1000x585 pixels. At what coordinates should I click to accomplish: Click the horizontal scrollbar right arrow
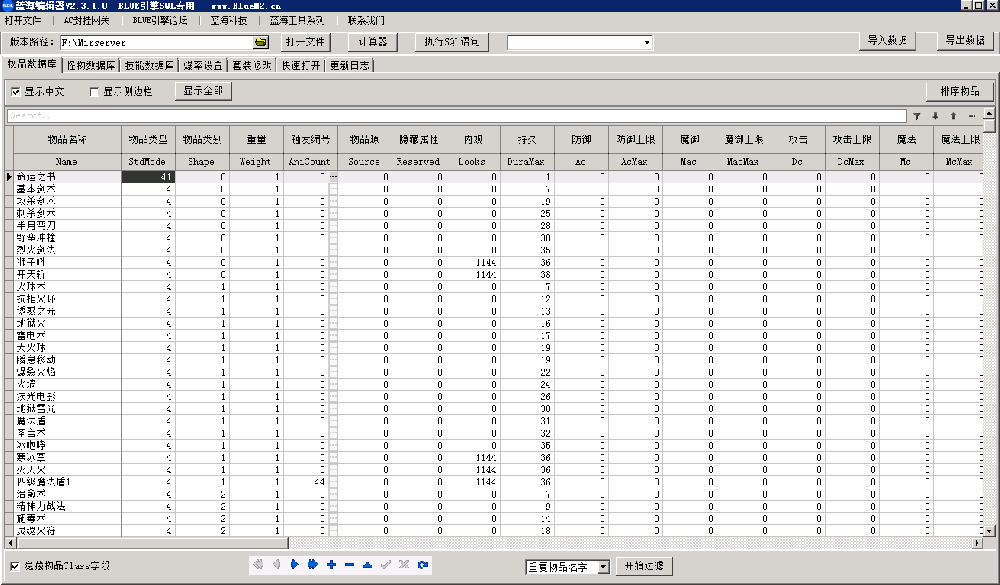click(x=978, y=543)
